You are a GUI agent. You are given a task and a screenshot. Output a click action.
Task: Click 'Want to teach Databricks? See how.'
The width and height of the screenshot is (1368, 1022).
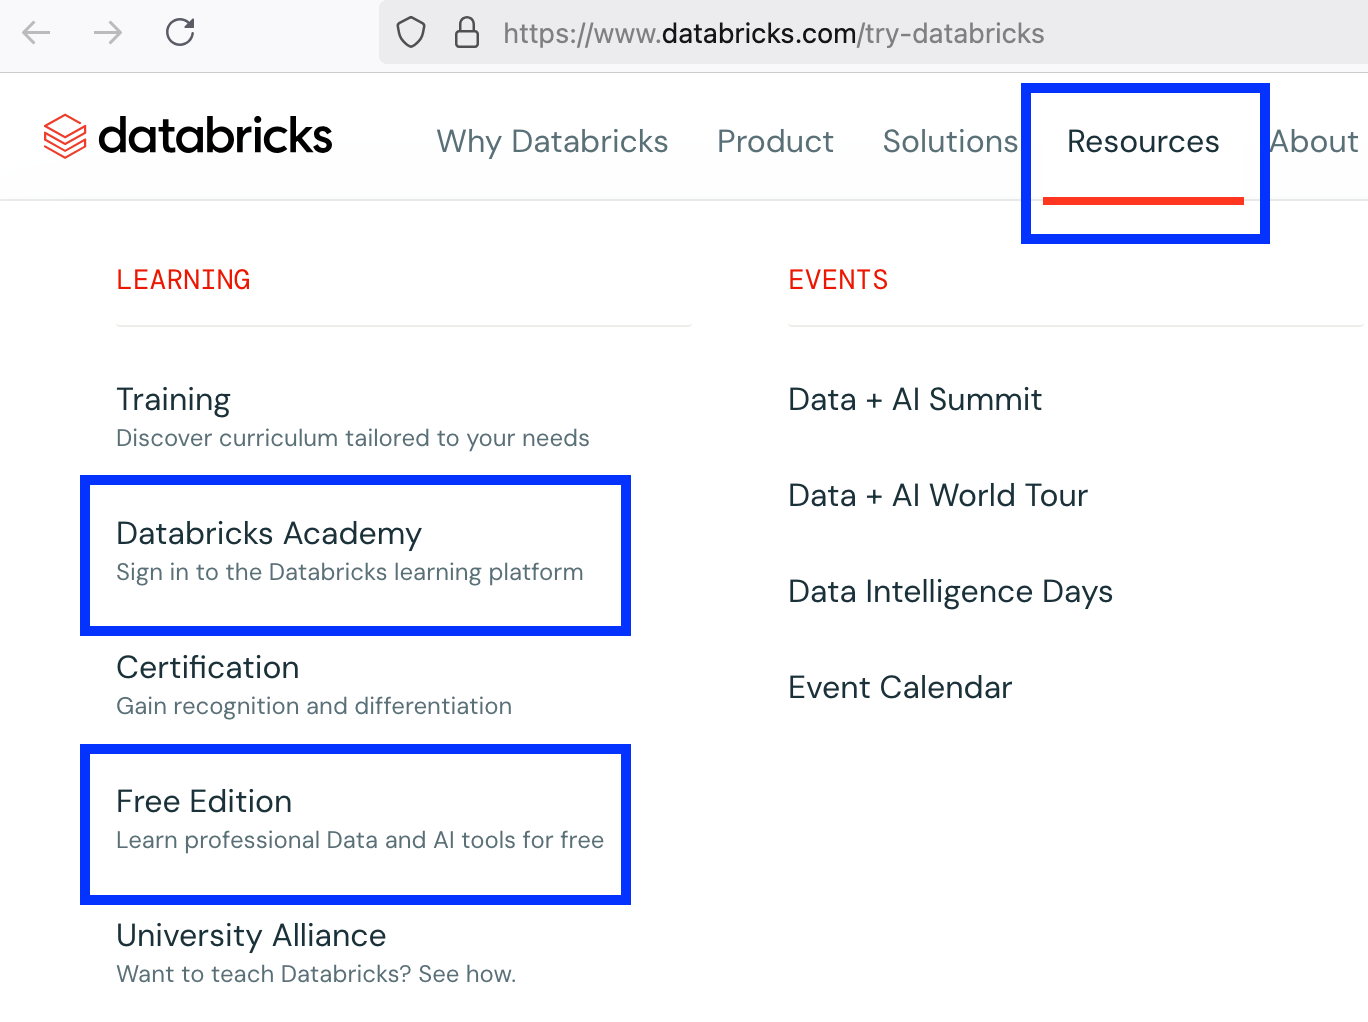click(316, 974)
